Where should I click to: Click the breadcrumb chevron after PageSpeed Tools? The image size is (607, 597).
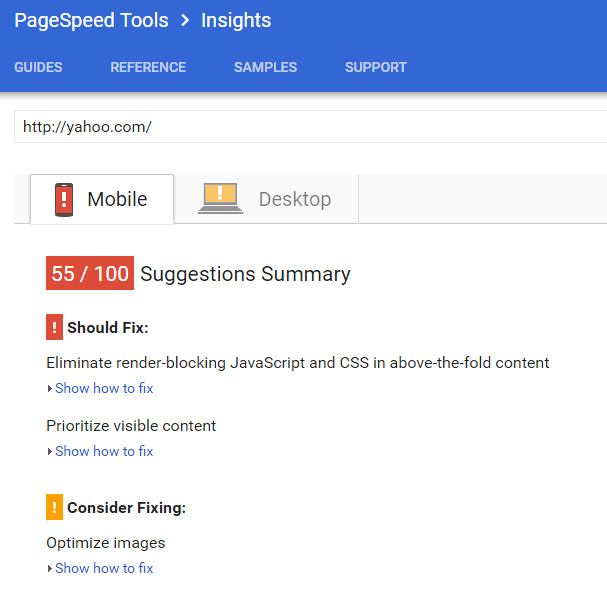[x=185, y=20]
